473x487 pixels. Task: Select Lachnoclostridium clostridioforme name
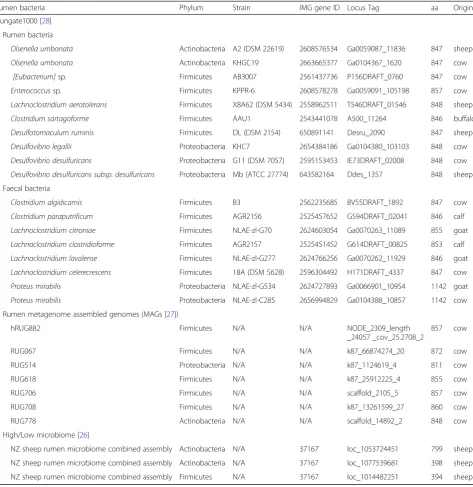(x=62, y=244)
